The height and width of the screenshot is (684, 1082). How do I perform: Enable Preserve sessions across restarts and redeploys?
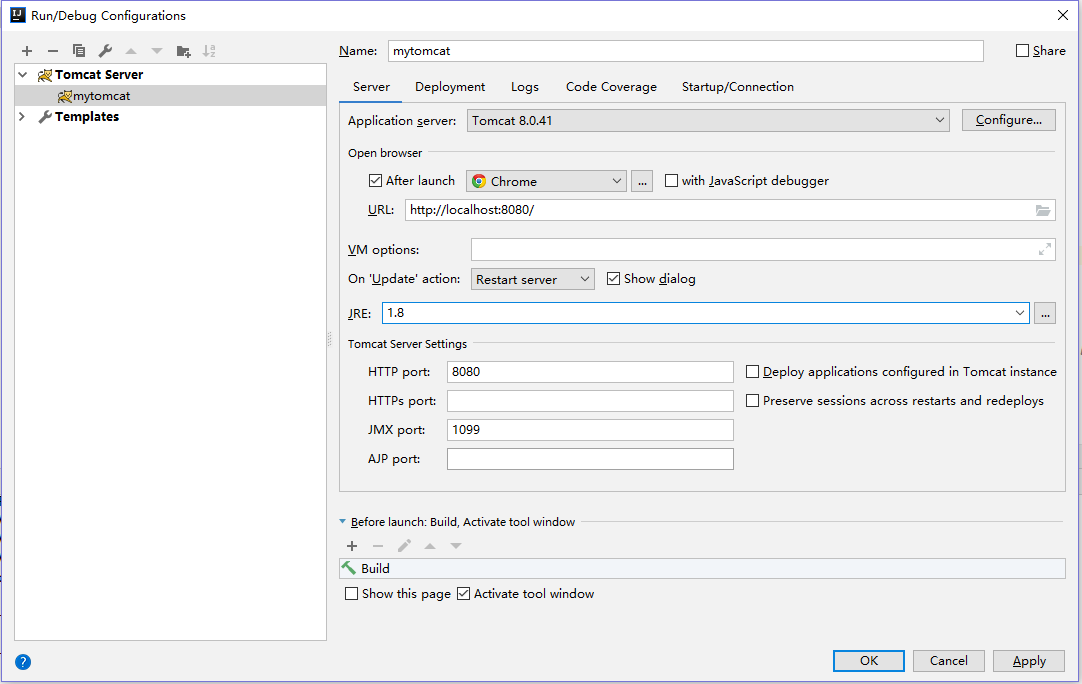(752, 401)
